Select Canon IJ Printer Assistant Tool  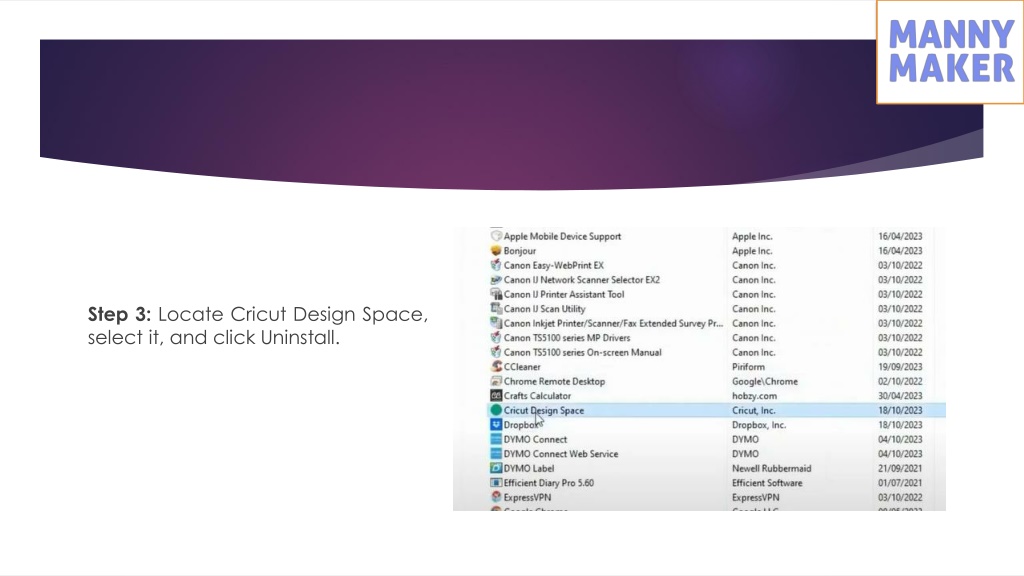(x=564, y=294)
